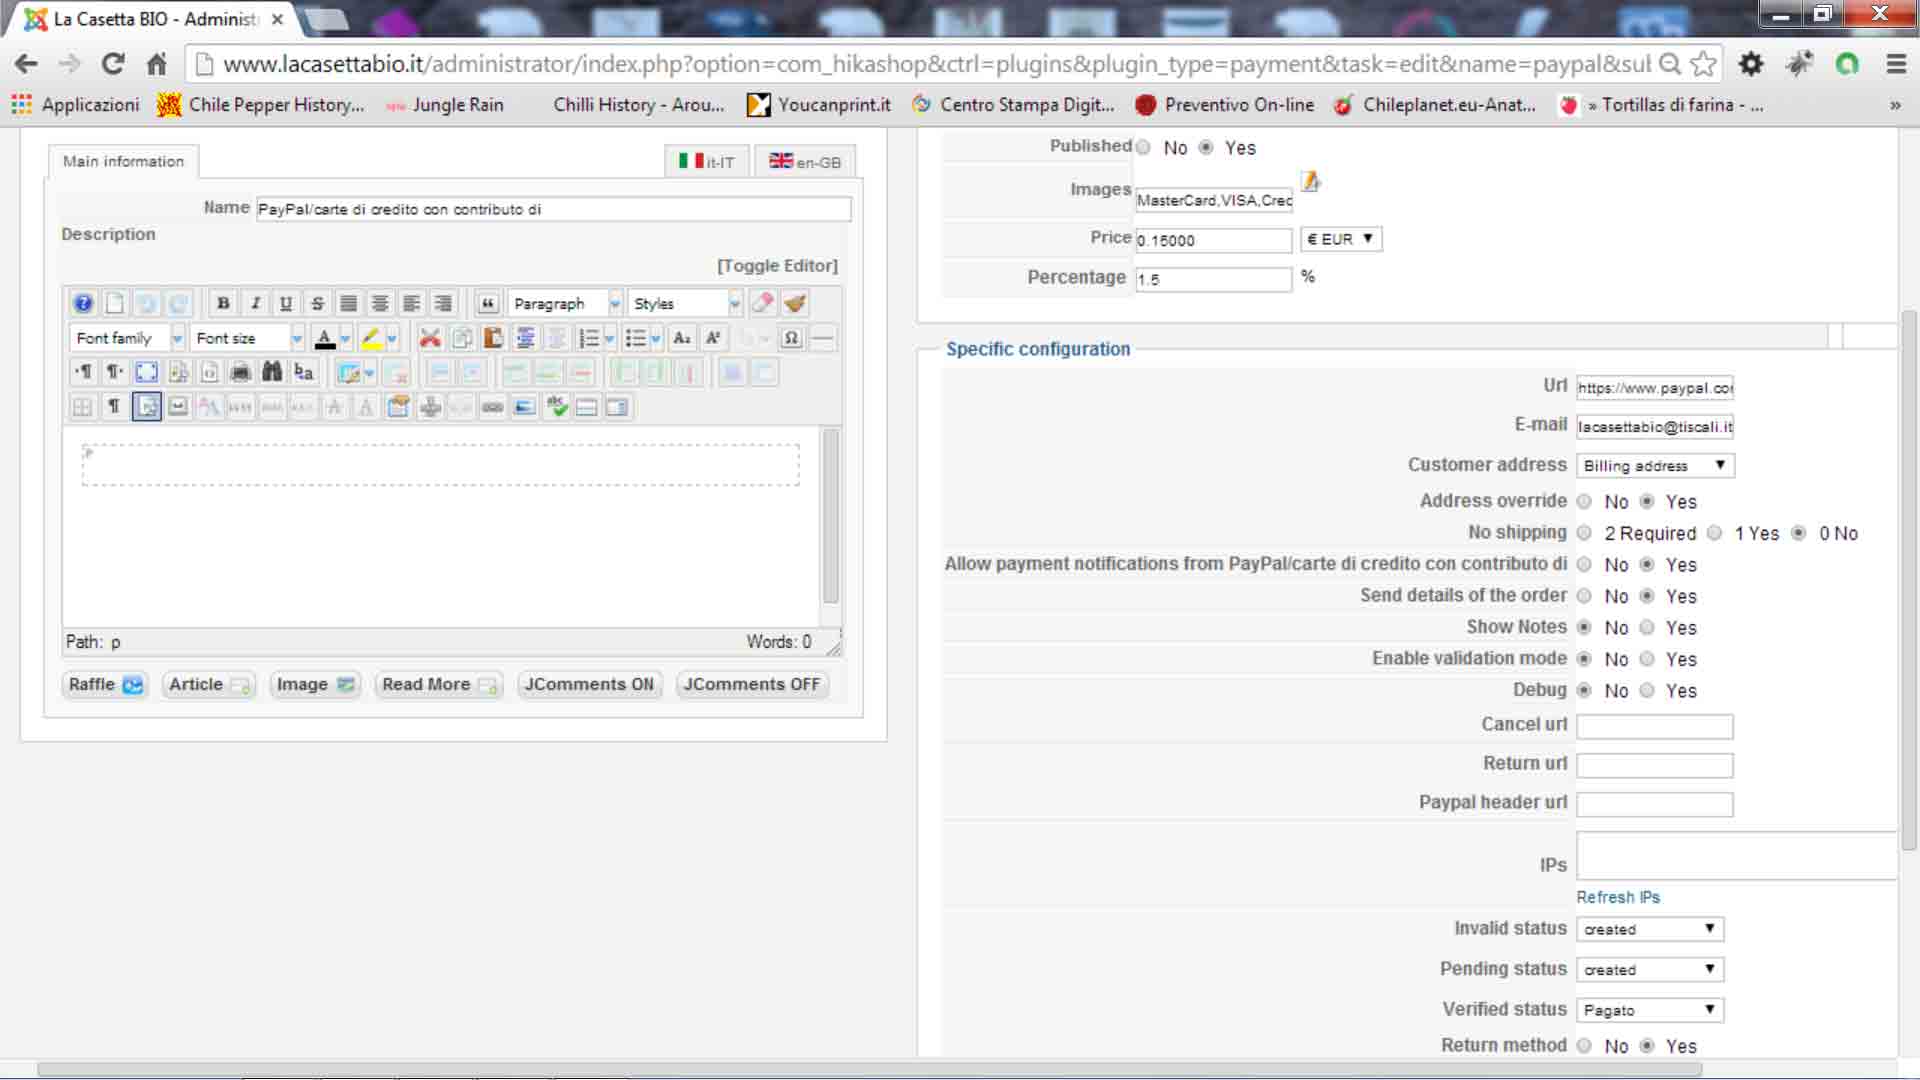Screen dimensions: 1920x1080
Task: Set Published to No
Action: point(1143,147)
